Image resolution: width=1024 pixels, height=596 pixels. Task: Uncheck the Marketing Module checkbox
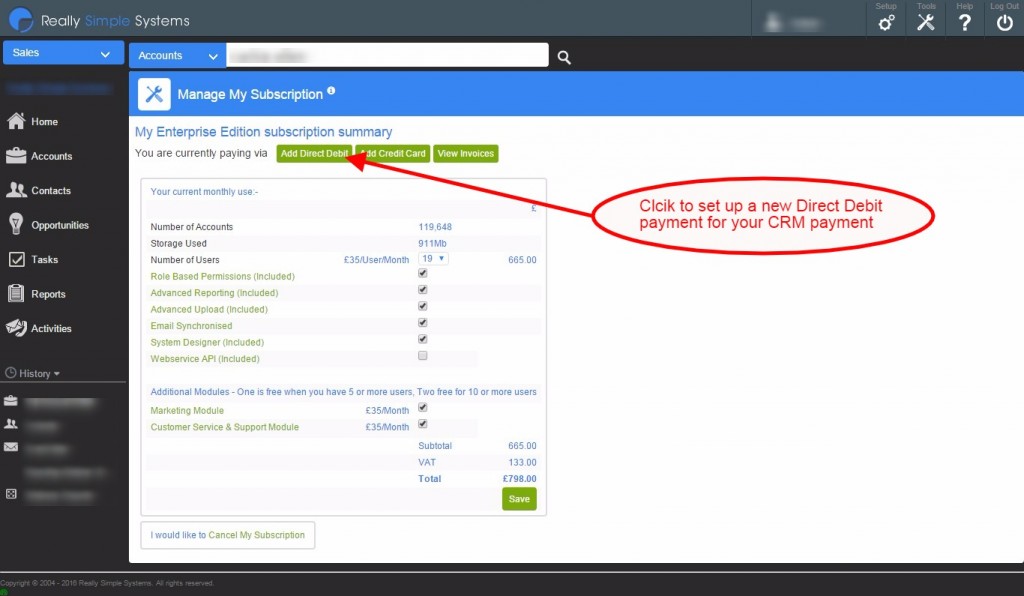pyautogui.click(x=422, y=408)
